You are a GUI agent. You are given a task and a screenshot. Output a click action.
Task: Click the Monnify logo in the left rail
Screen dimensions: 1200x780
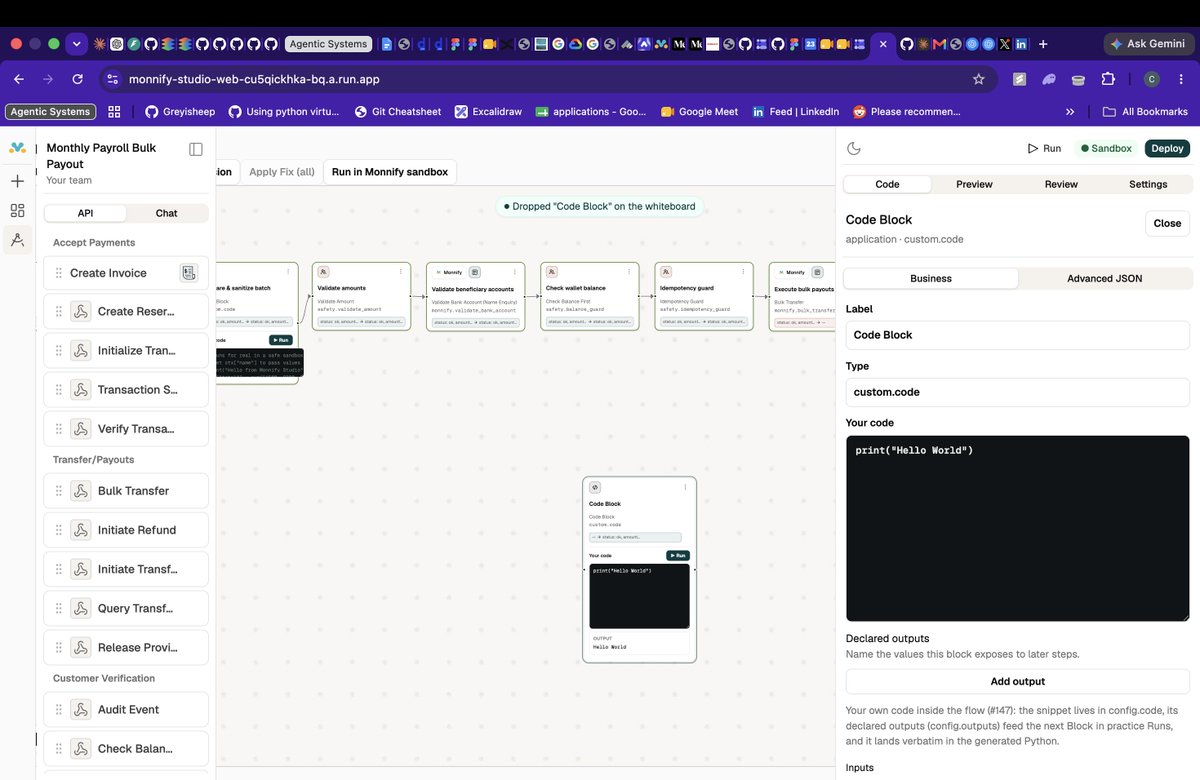[x=17, y=148]
